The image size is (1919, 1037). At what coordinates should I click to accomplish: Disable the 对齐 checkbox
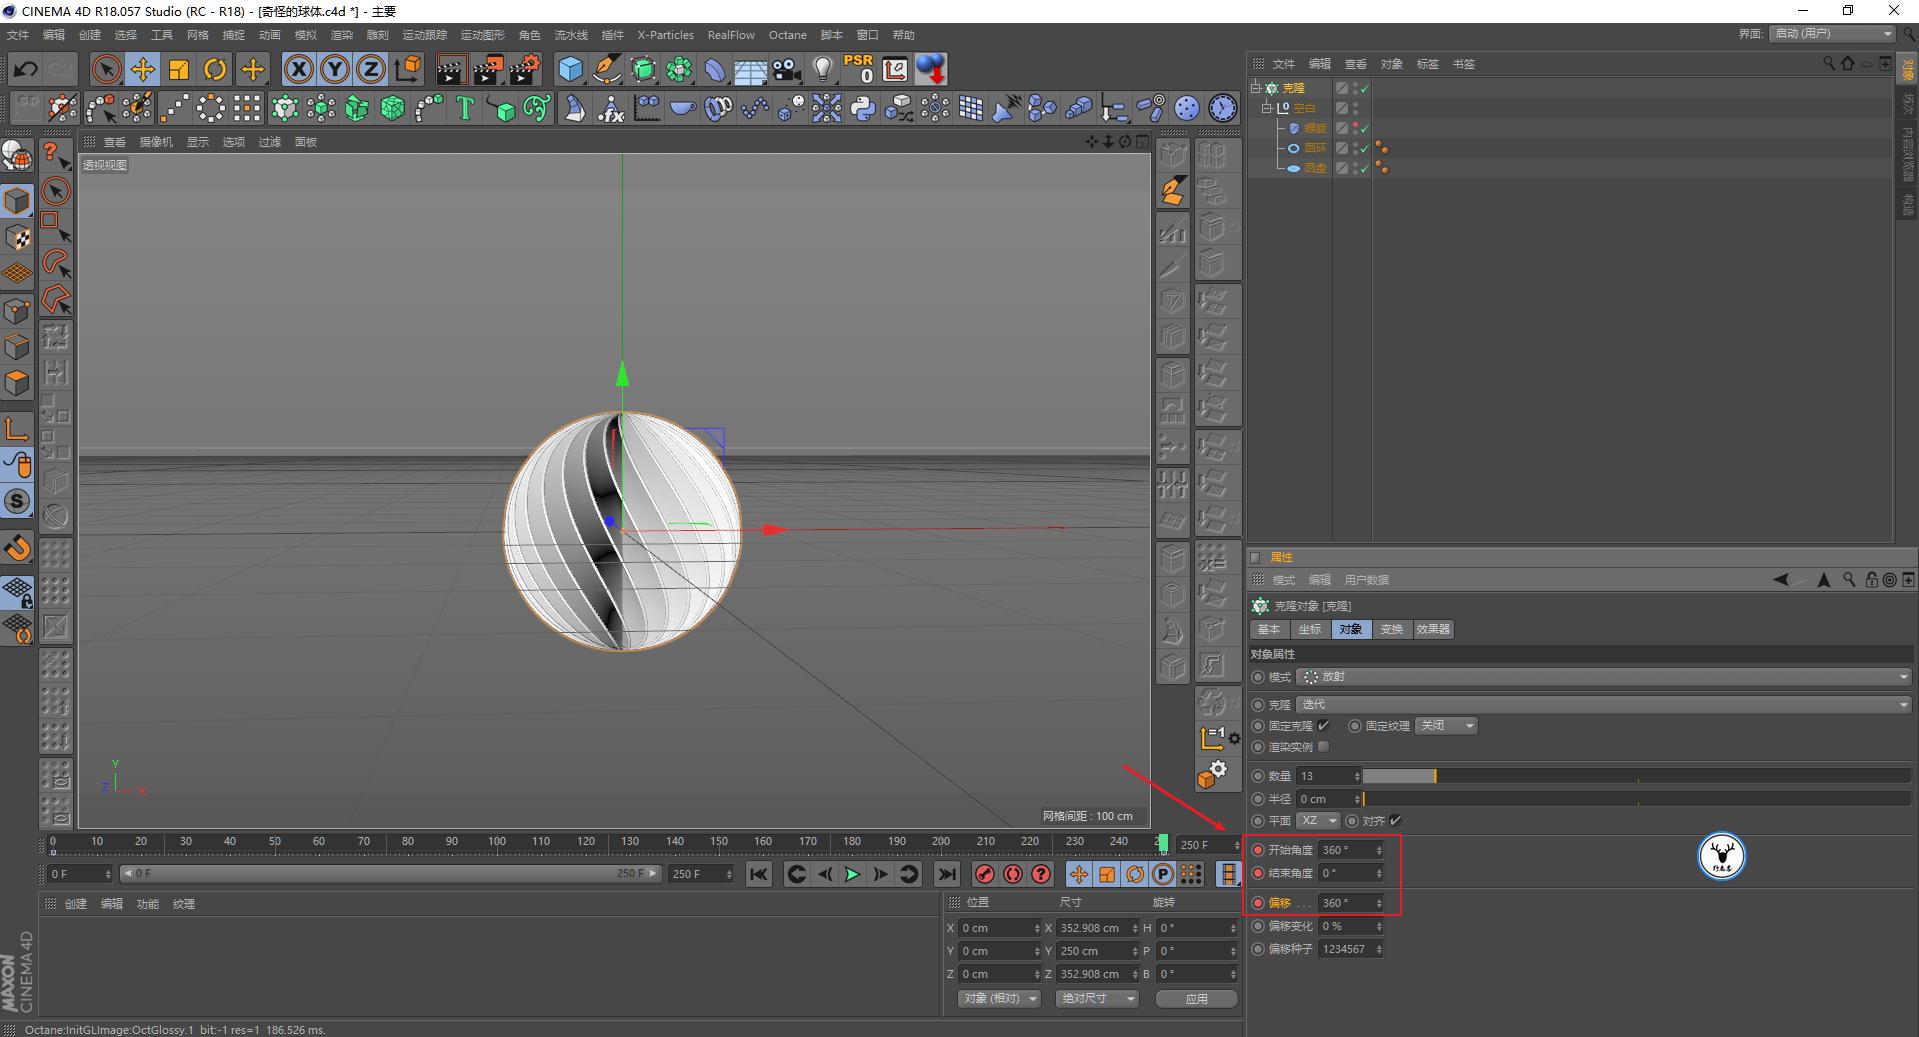[1397, 820]
